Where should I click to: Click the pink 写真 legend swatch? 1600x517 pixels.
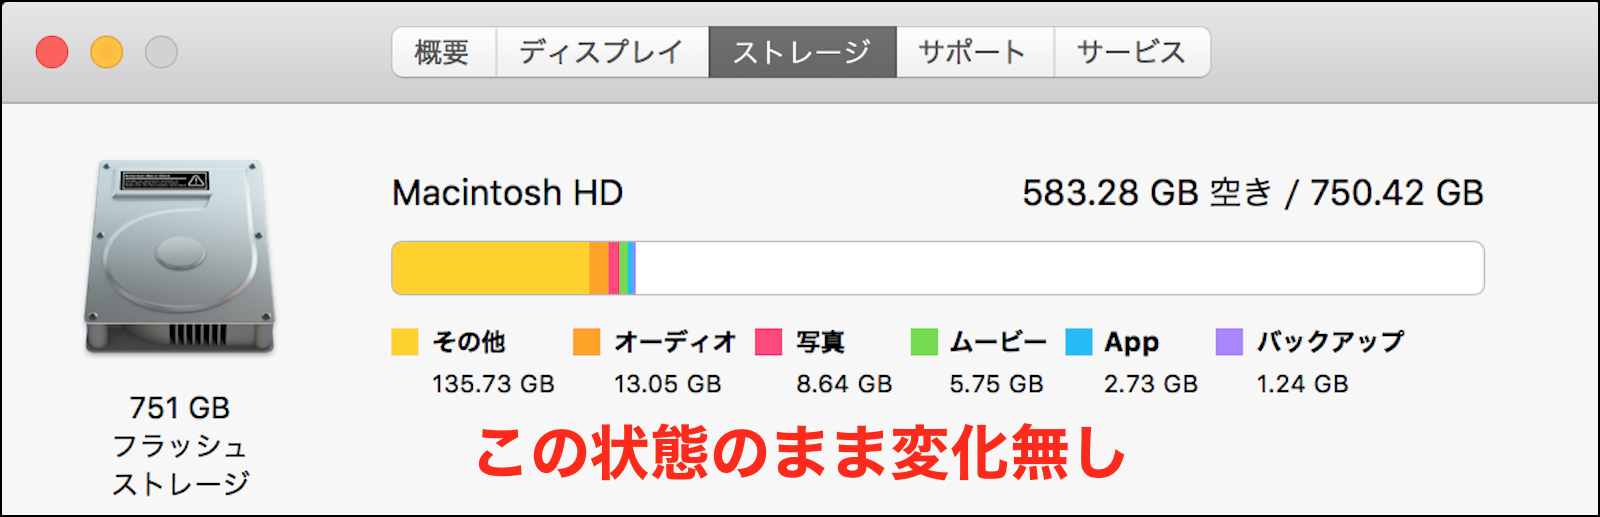(x=768, y=342)
